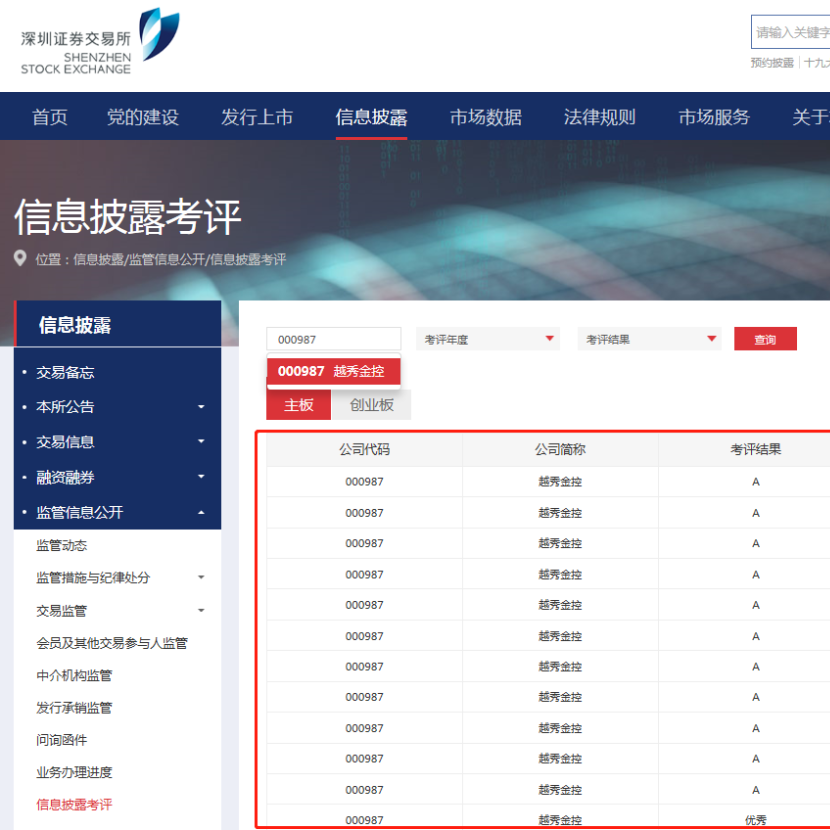Viewport: 830px width, 830px height.
Task: Open the 监管动态 sidebar link
Action: coord(62,546)
